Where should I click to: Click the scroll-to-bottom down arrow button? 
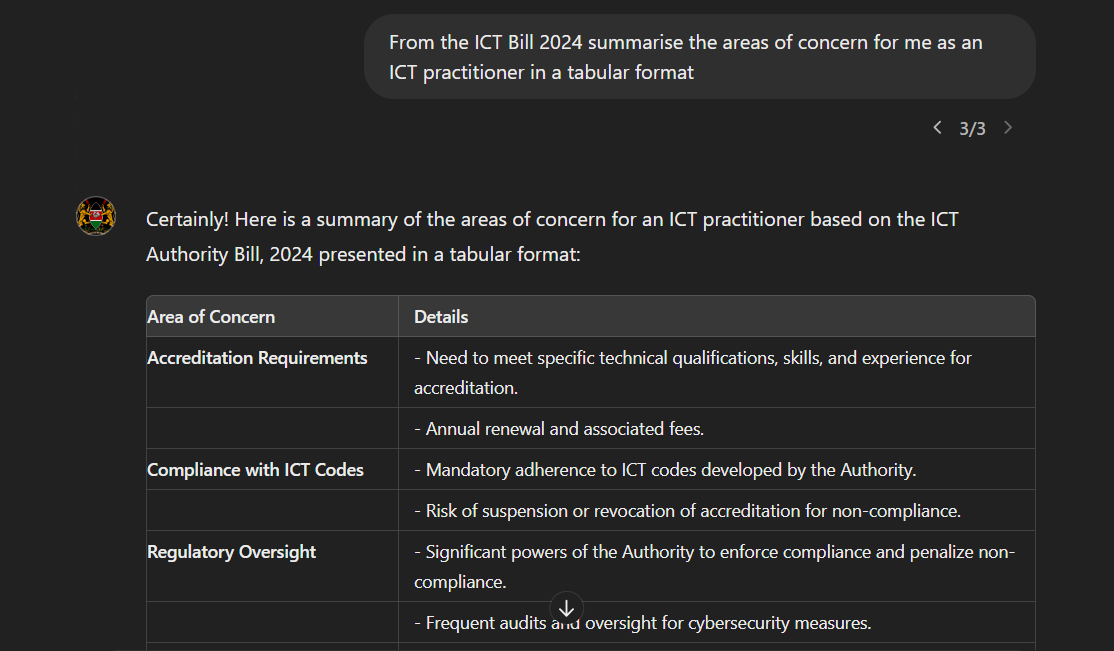[x=566, y=609]
